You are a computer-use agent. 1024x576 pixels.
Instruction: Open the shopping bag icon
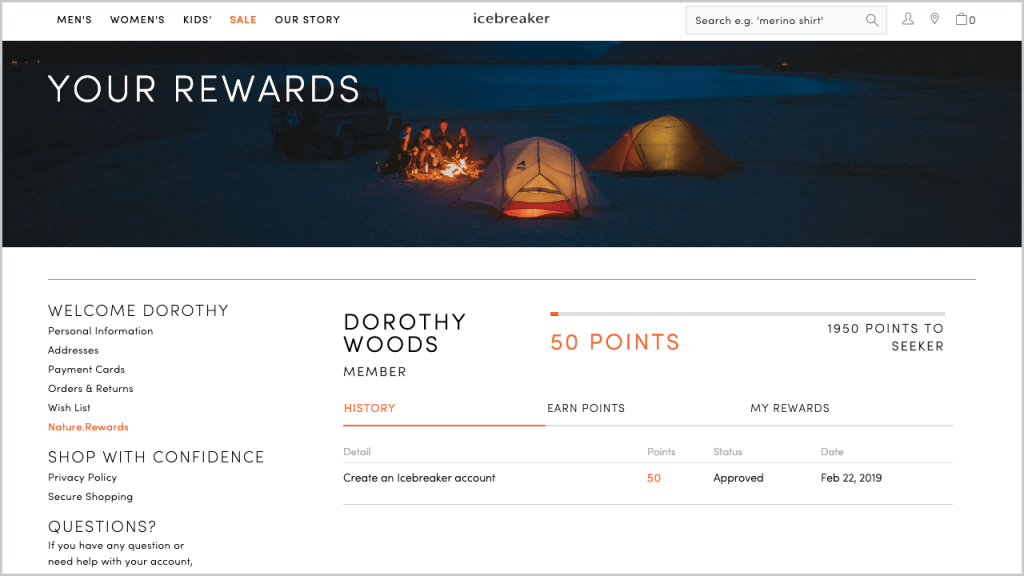[965, 19]
